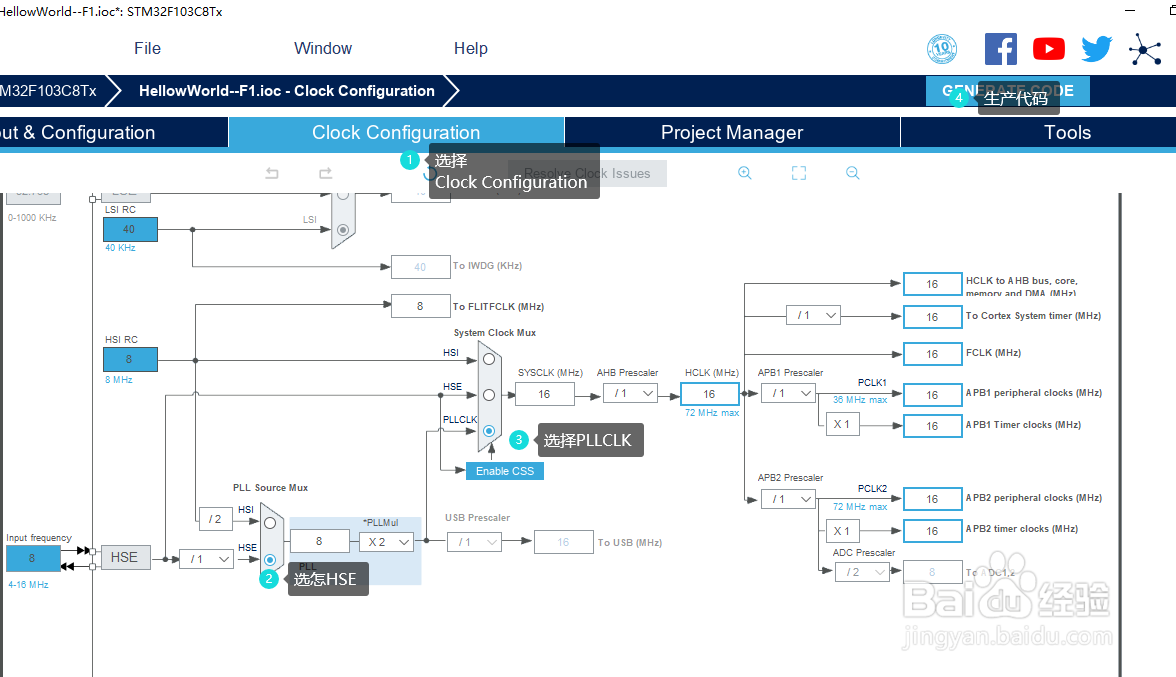
Task: Open the ST community network icon
Action: point(1144,49)
